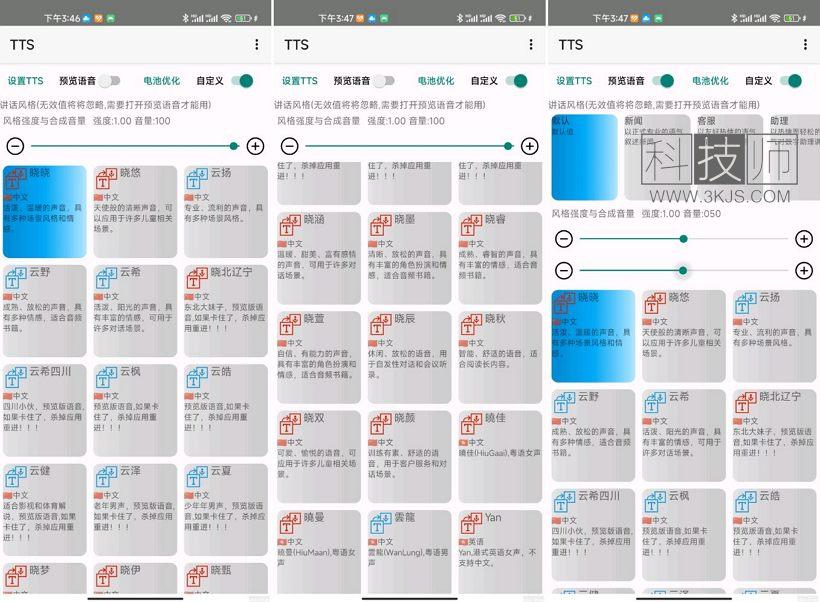Click the strength slider on left screen
The height and width of the screenshot is (602, 820).
[134, 146]
